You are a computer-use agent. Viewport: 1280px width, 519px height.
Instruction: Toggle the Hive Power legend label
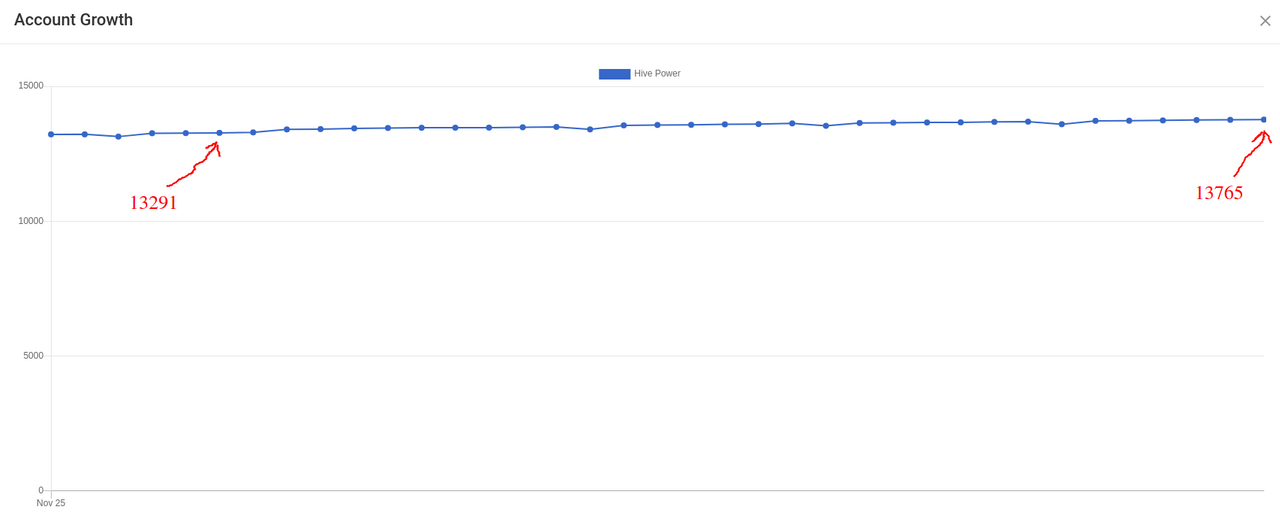[657, 74]
